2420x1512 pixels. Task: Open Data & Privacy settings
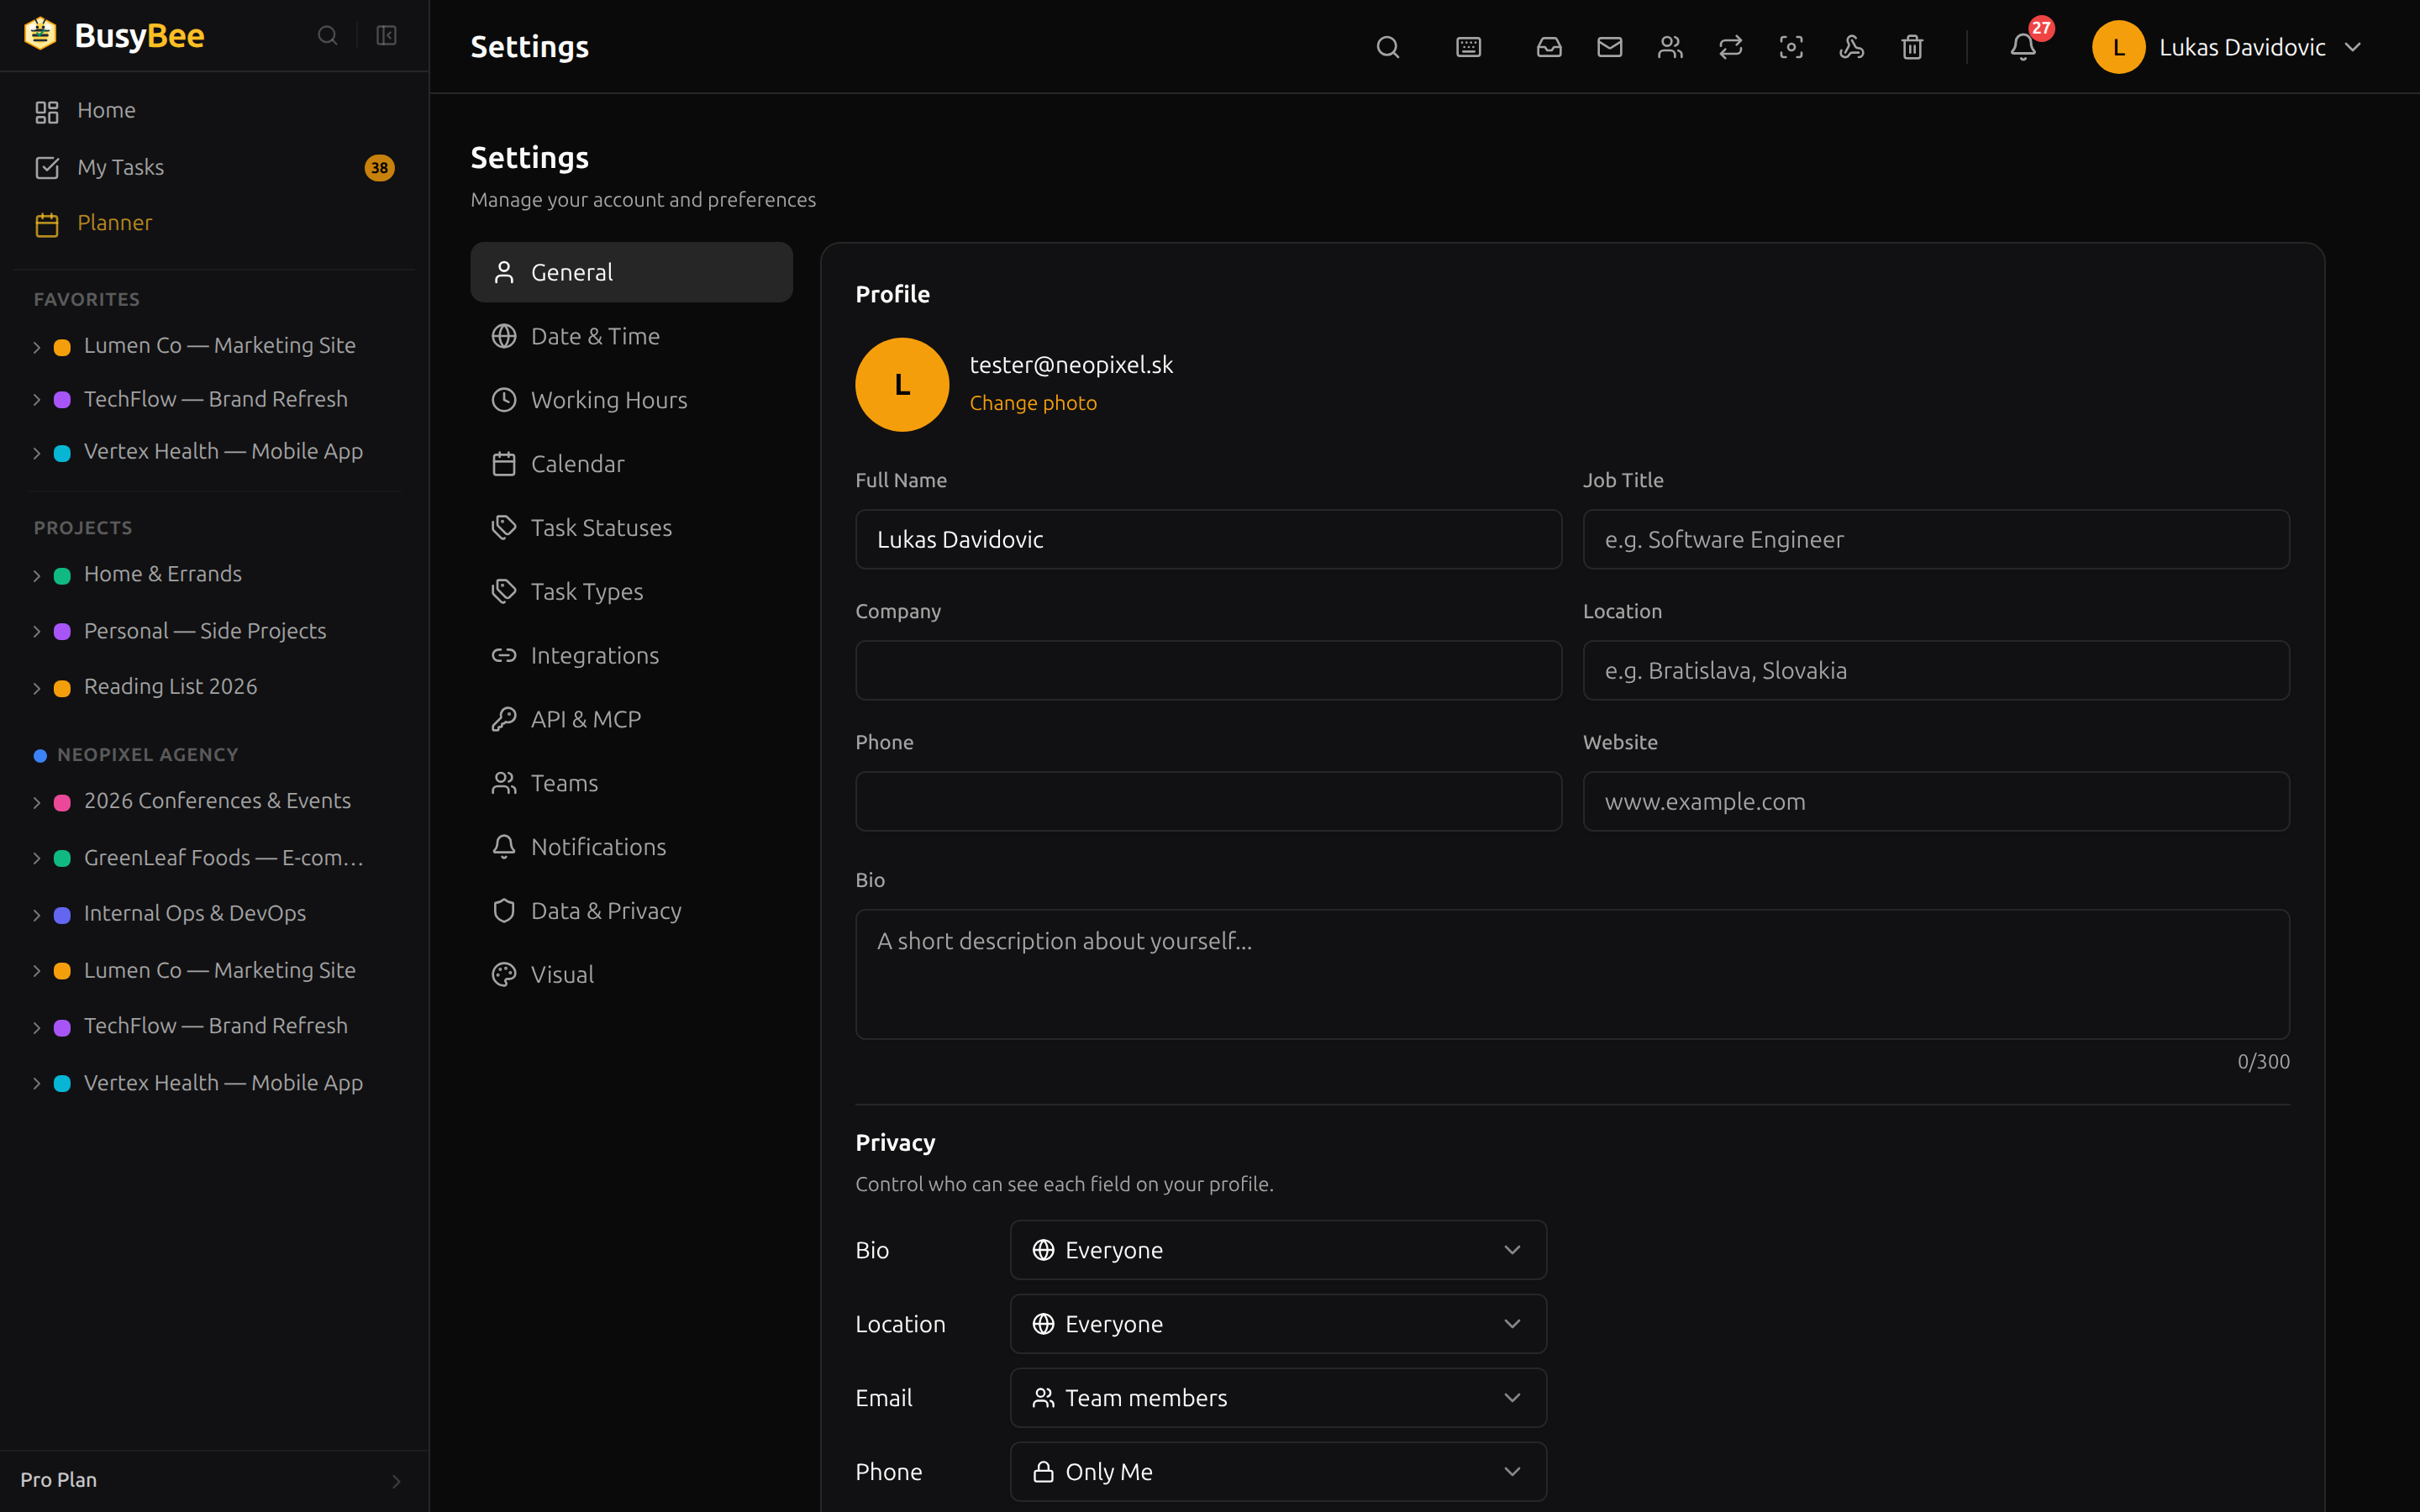point(631,911)
